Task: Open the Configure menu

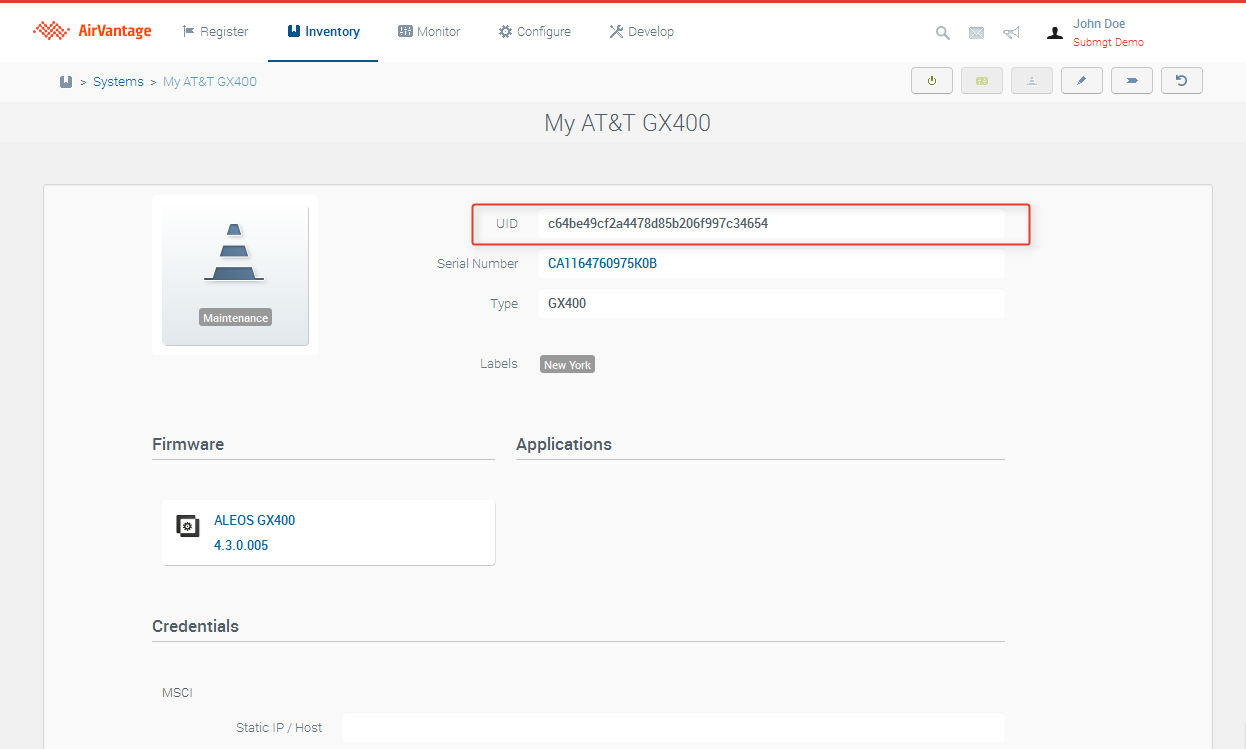Action: click(x=535, y=32)
